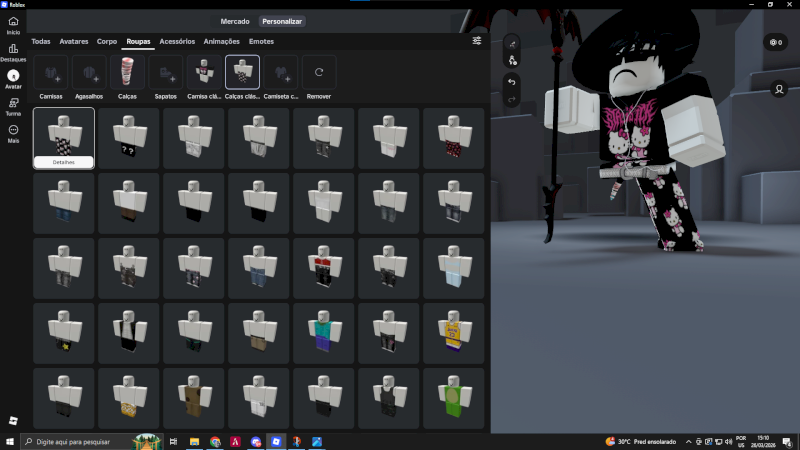The height and width of the screenshot is (450, 800).
Task: Open the Início home sidebar icon
Action: tap(13, 25)
